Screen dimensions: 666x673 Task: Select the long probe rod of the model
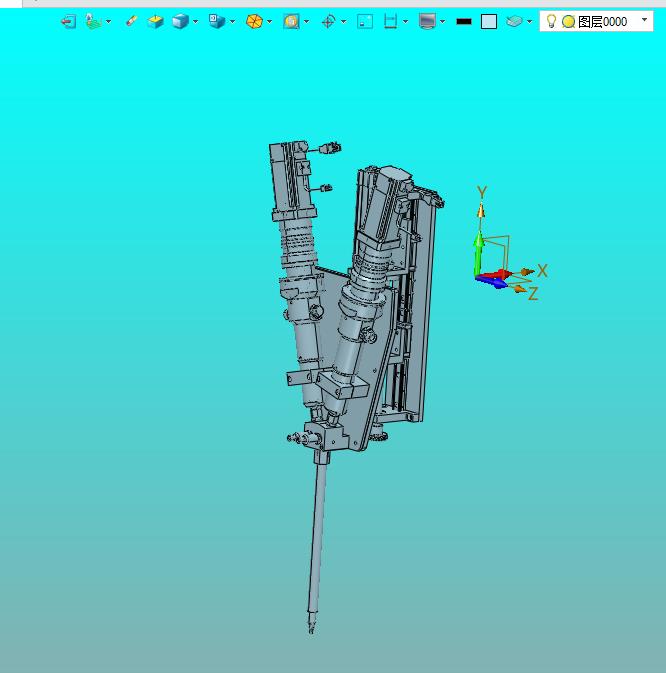coord(318,537)
